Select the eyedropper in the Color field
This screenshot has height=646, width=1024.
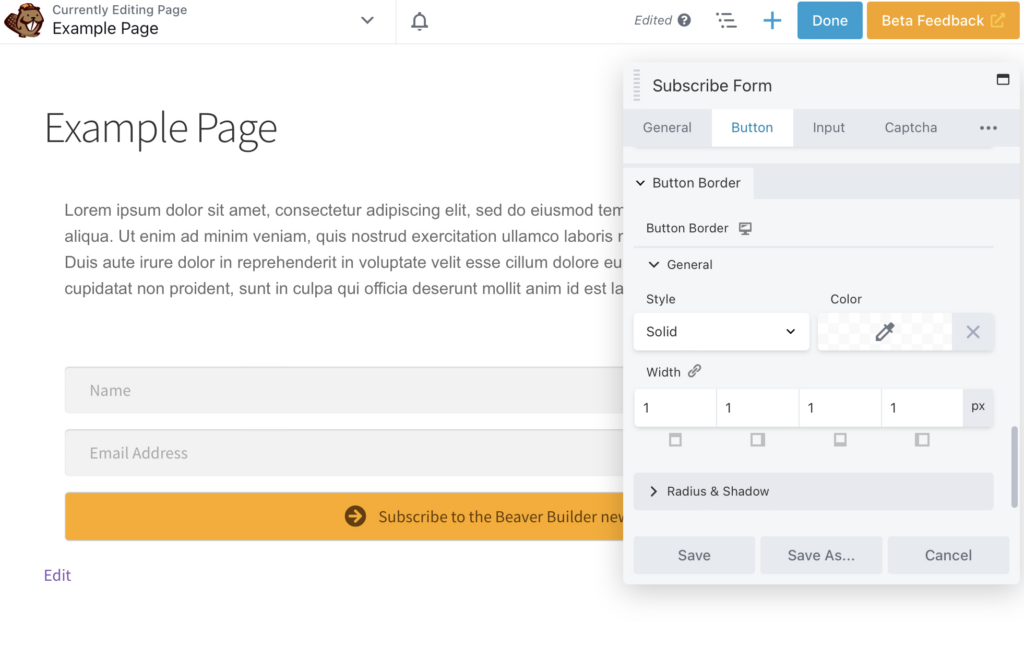[x=884, y=331]
